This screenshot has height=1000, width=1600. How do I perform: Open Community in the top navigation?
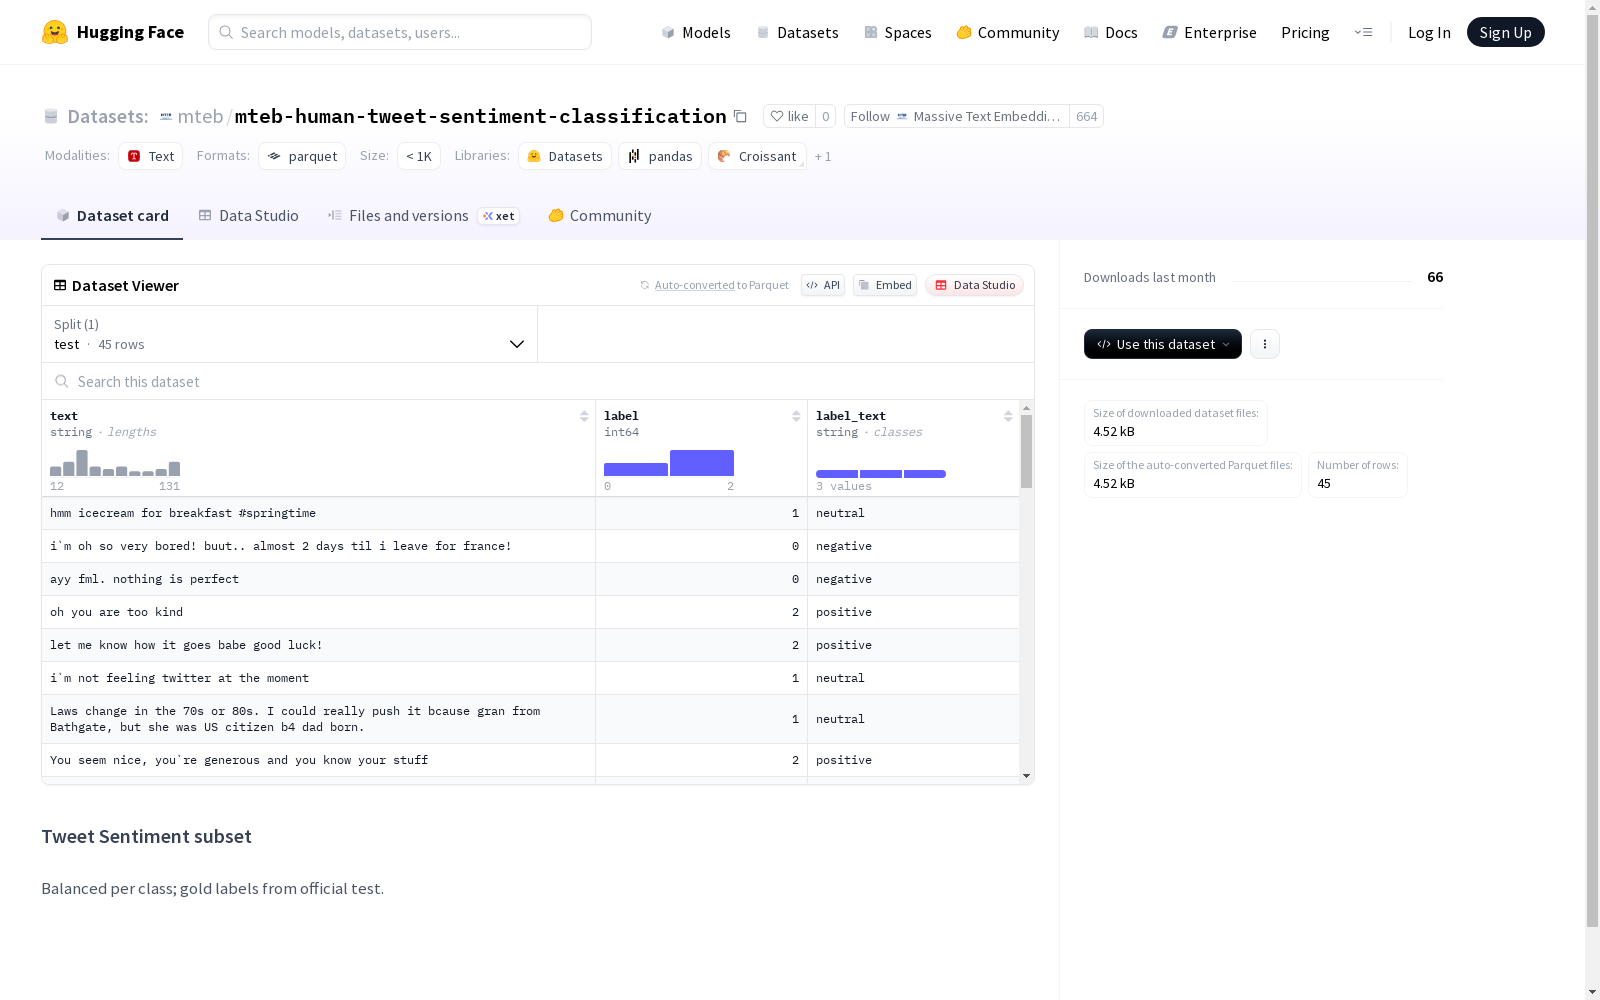1008,32
